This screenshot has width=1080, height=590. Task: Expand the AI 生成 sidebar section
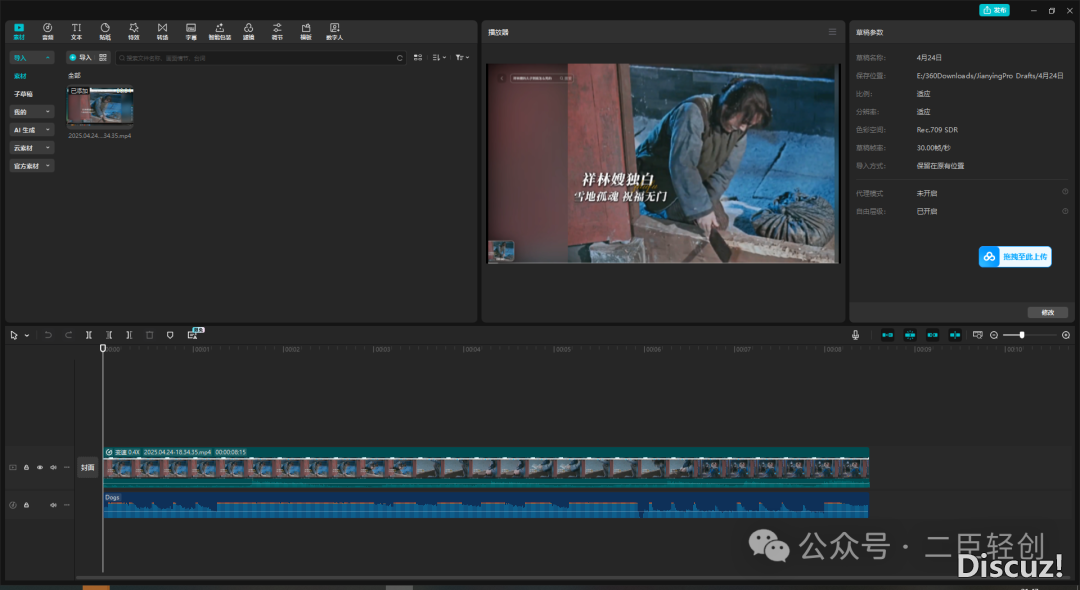pyautogui.click(x=32, y=129)
